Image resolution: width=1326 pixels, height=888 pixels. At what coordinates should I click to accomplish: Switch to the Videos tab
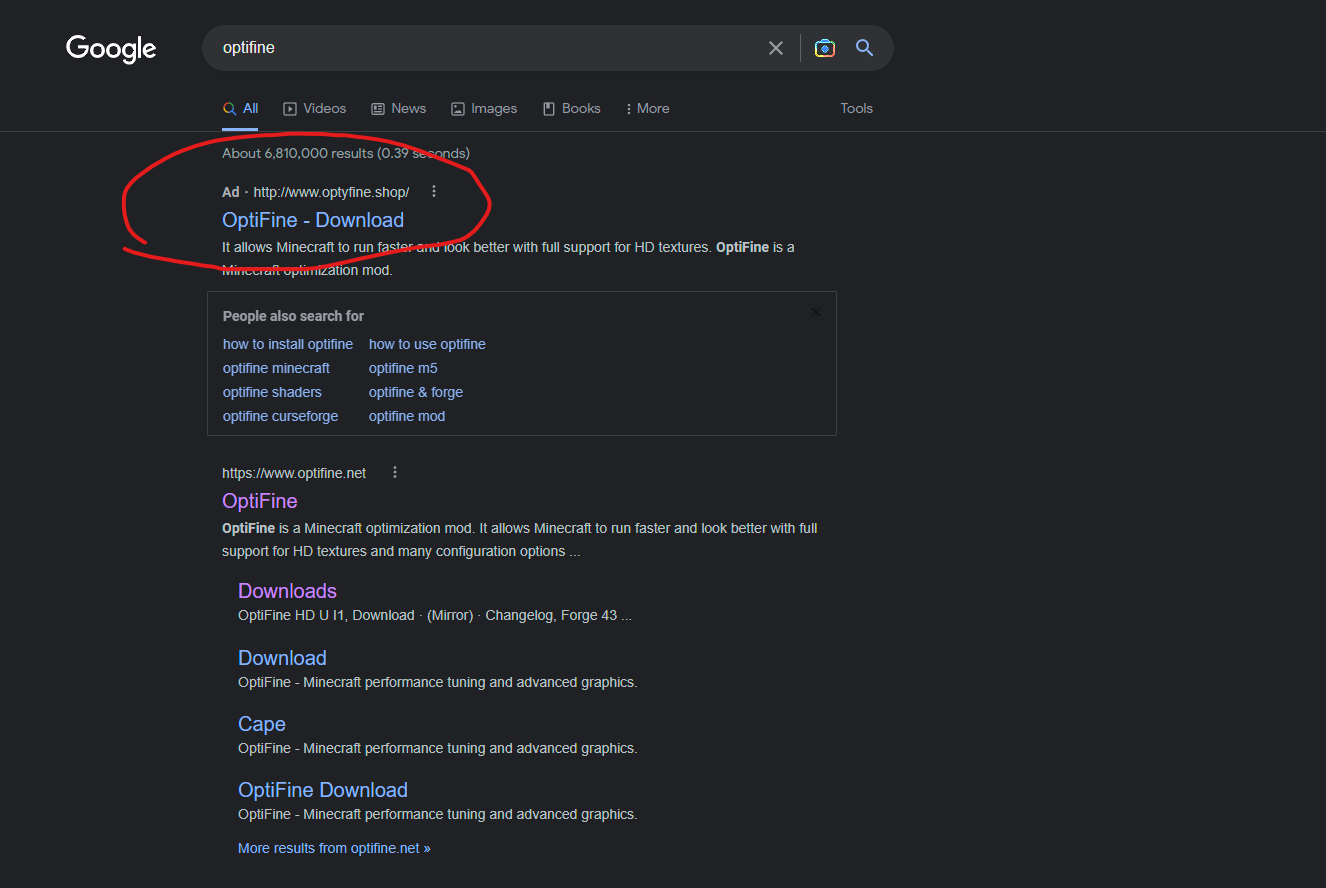pyautogui.click(x=315, y=108)
